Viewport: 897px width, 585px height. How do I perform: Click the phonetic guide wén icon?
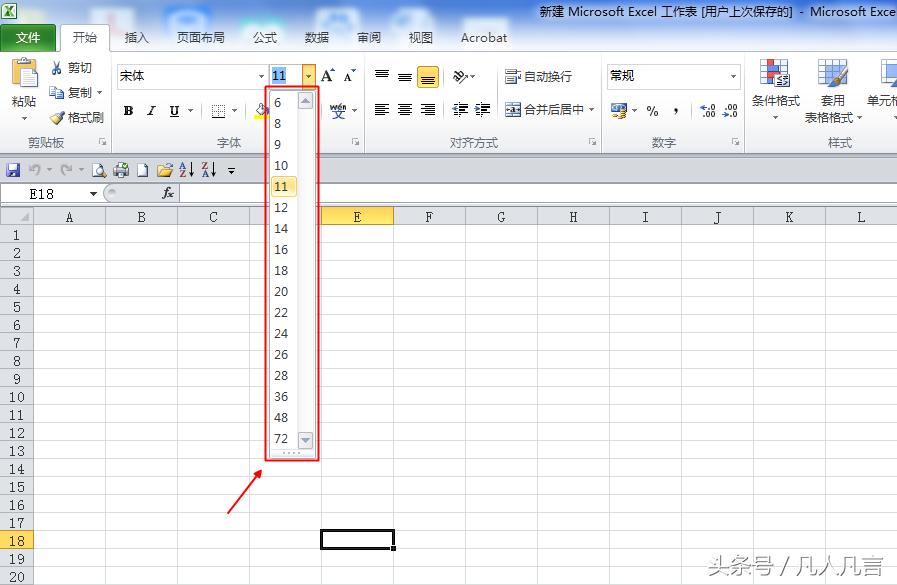click(338, 110)
